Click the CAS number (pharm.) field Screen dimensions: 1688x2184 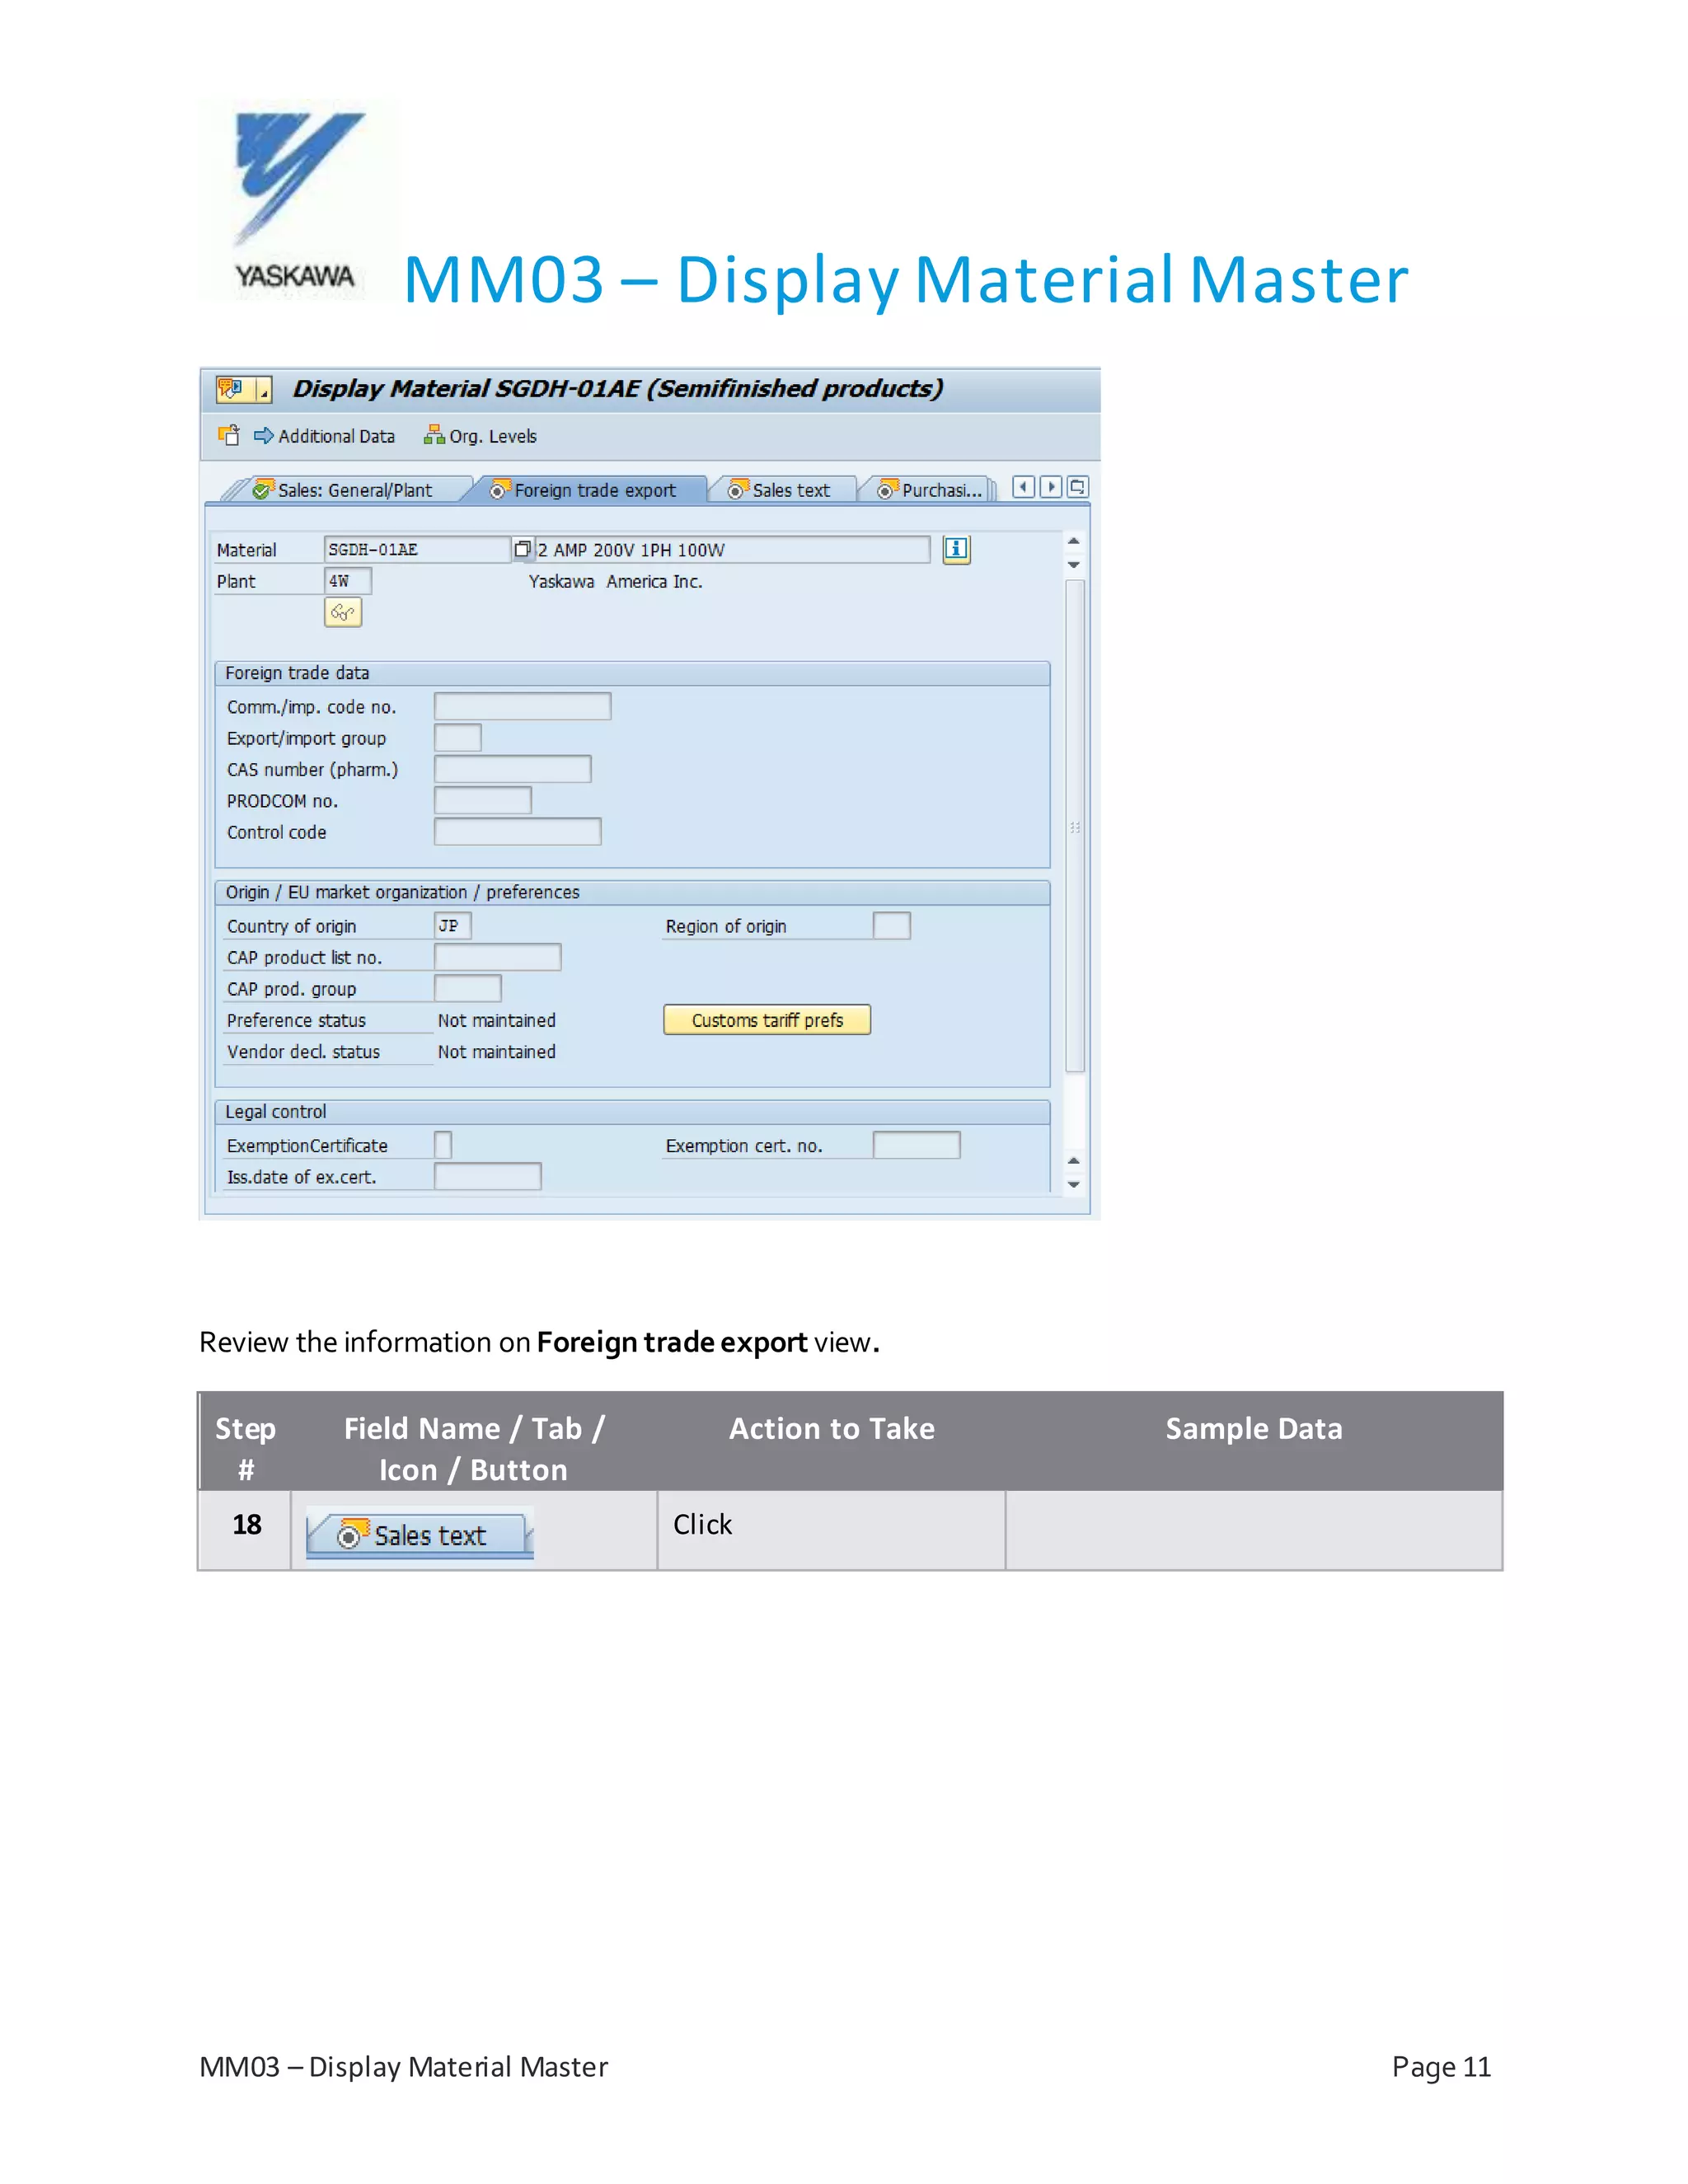(512, 769)
